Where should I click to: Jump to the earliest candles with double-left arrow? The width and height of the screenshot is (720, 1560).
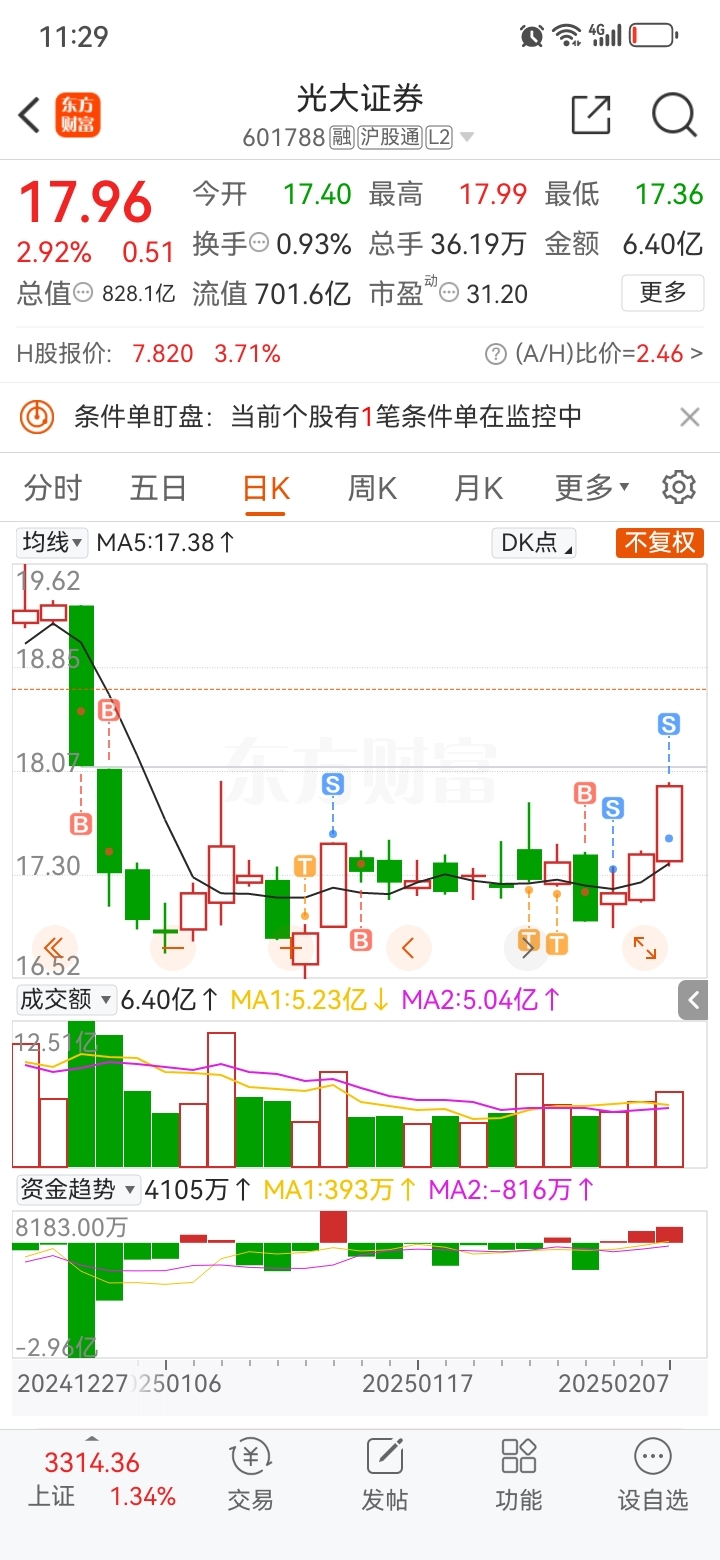tap(54, 946)
